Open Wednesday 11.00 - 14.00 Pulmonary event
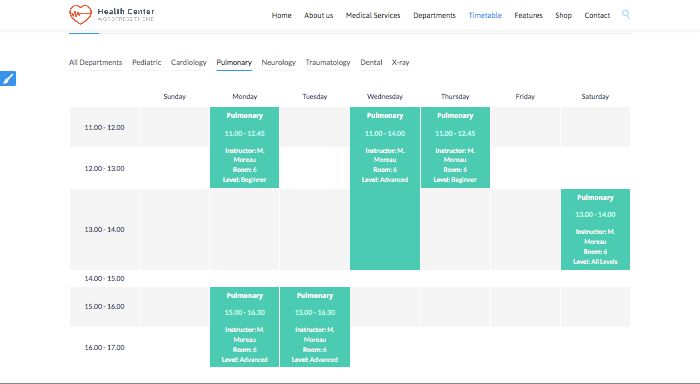Viewport: 700px width, 384px height. point(385,188)
